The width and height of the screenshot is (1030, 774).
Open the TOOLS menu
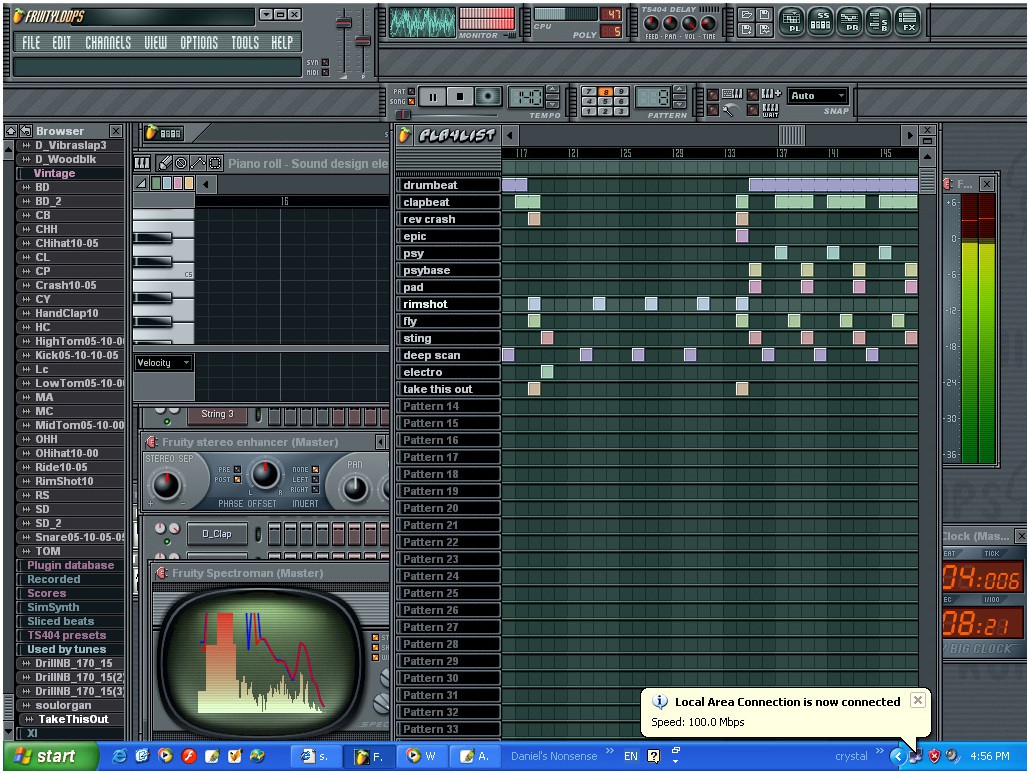point(244,43)
